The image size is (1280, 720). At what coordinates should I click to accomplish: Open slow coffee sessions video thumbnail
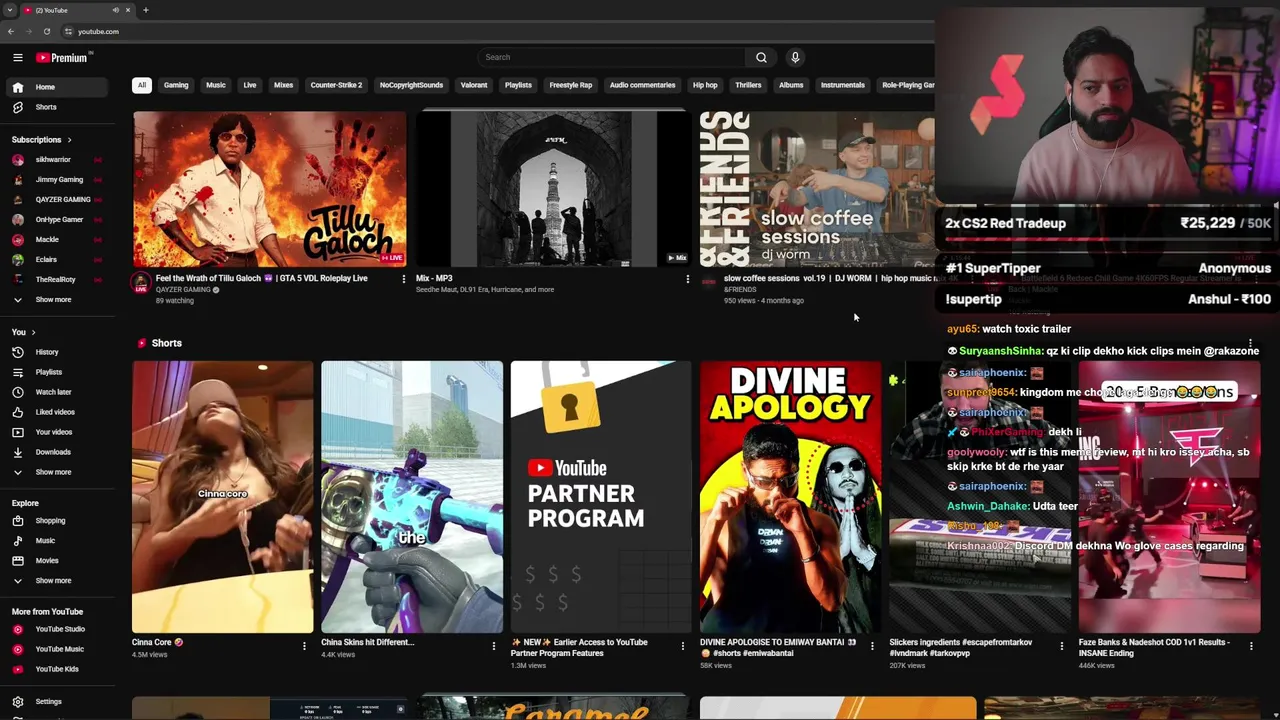pos(817,189)
